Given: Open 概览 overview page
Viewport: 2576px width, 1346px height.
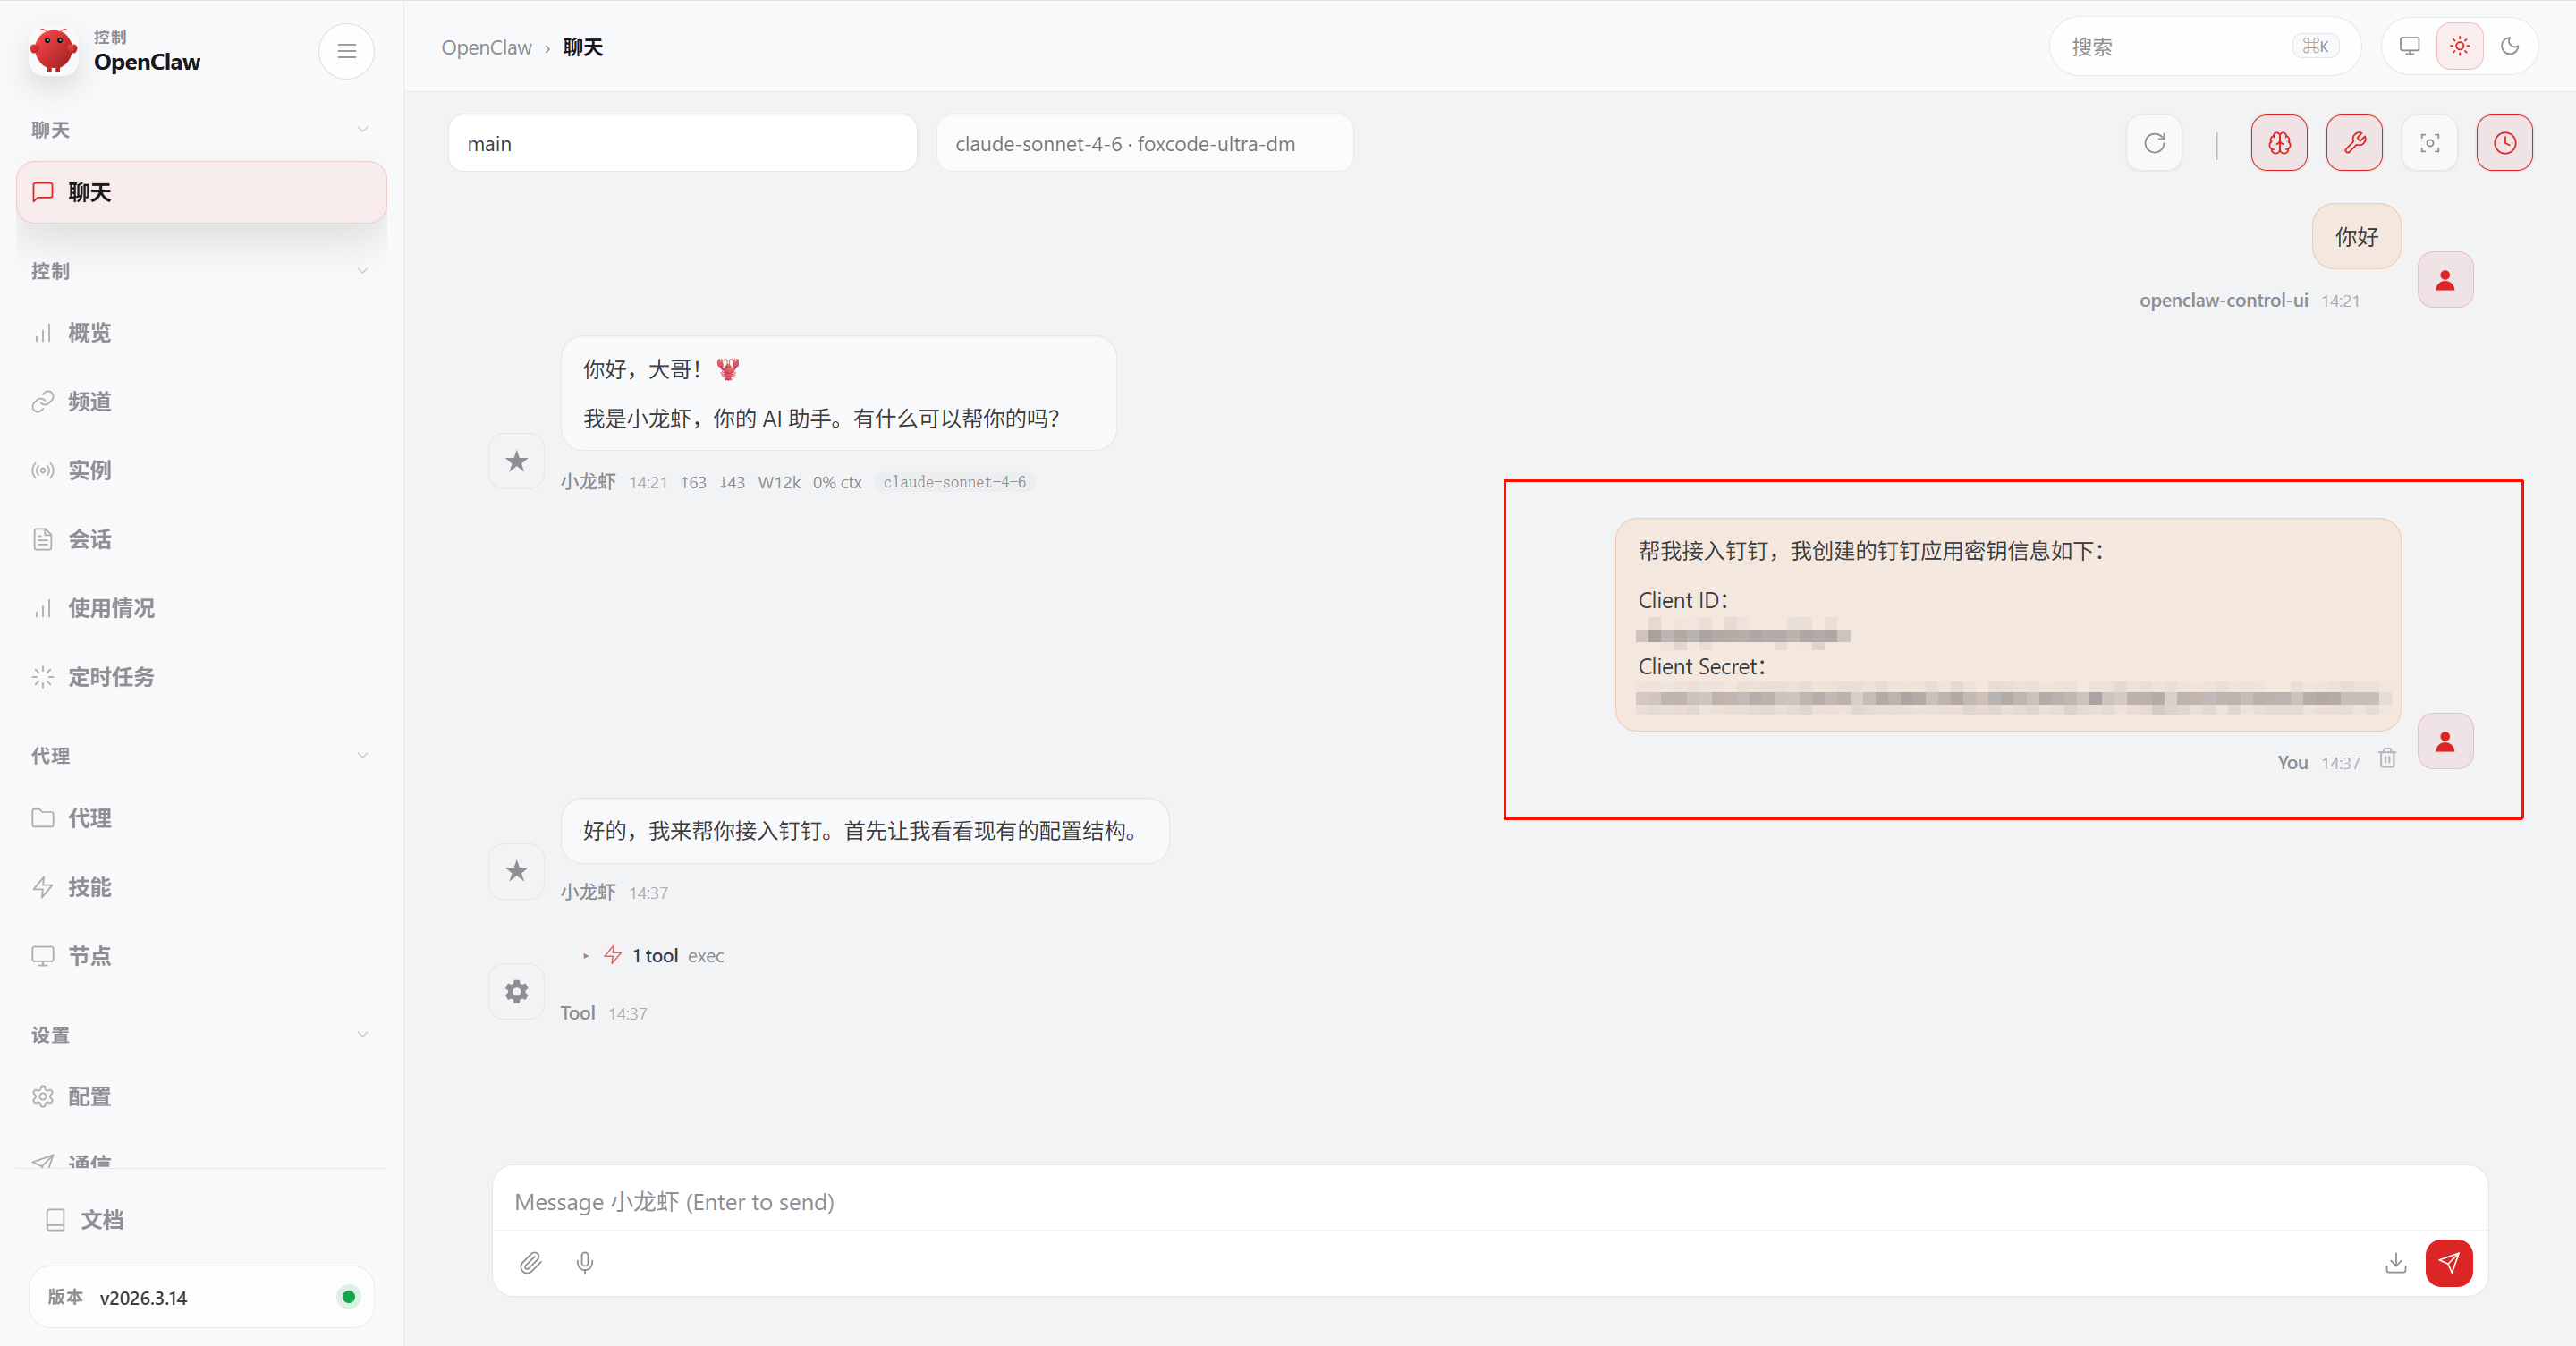Looking at the screenshot, I should [201, 333].
